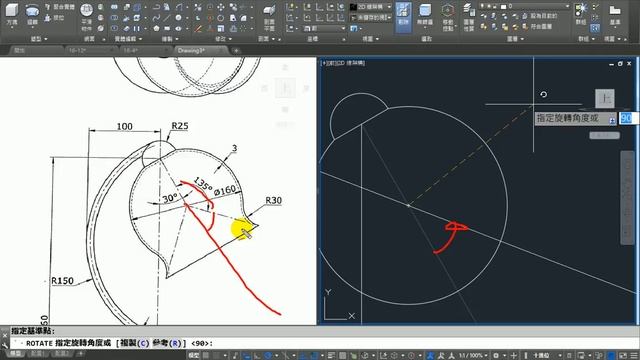Select the Rectangle tool in 繪製 panel
Screen dimensions: 640x360
(x=167, y=29)
